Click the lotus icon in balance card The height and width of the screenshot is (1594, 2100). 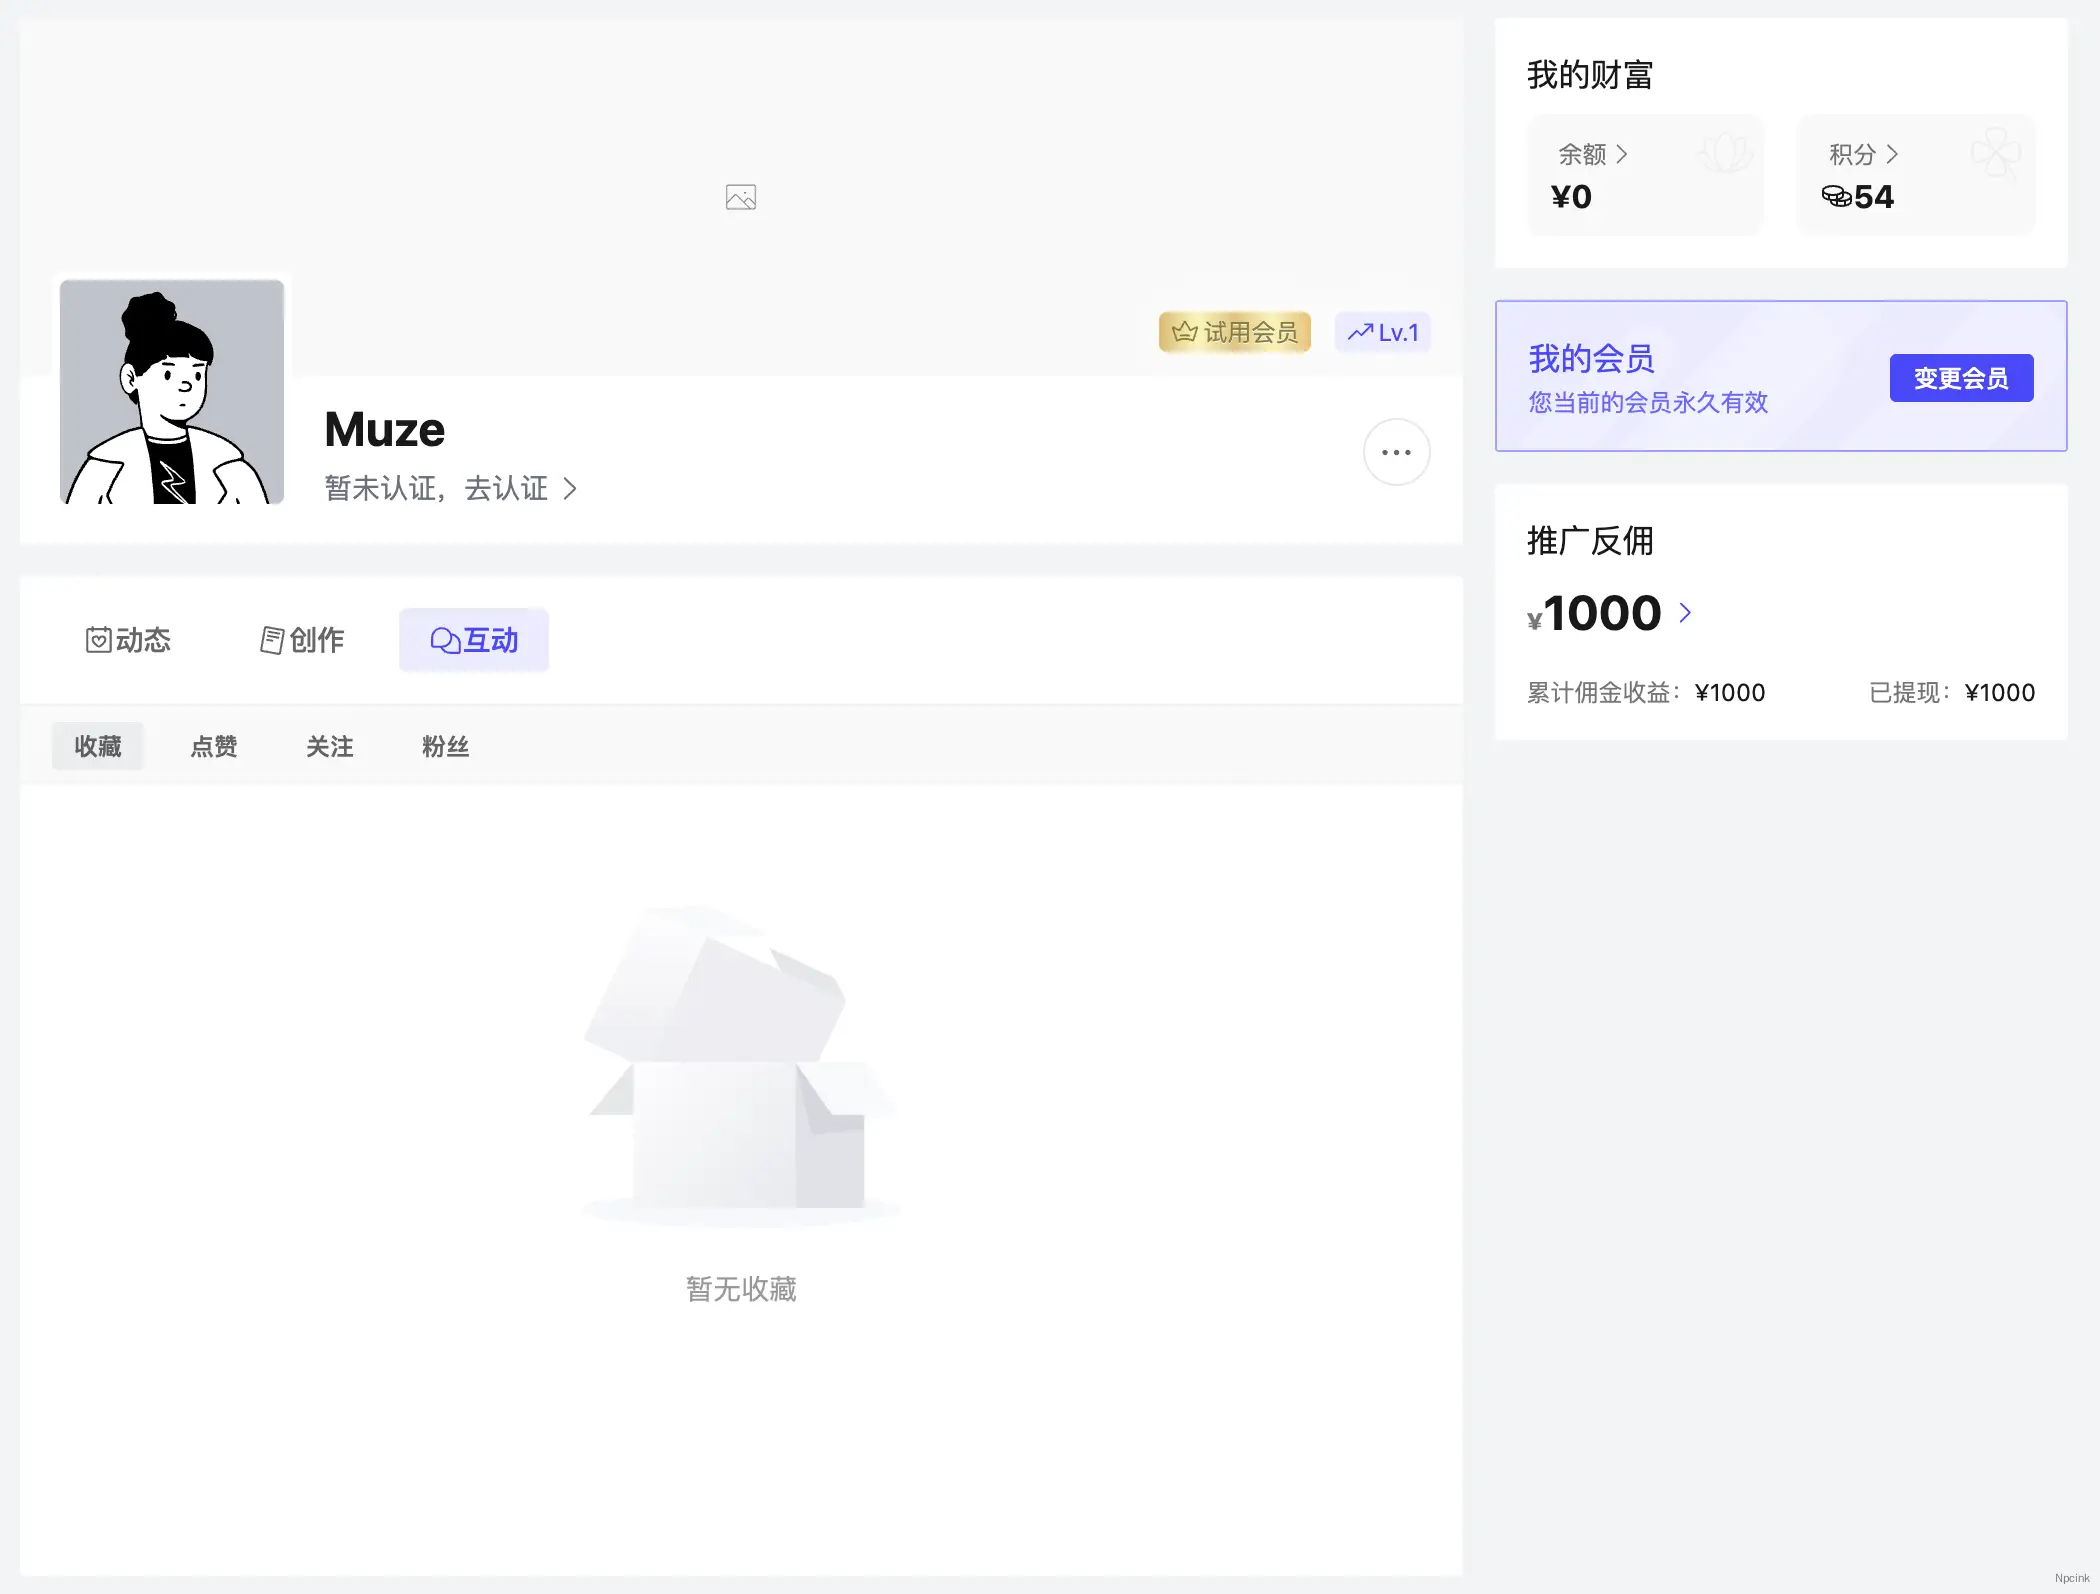pos(1726,154)
